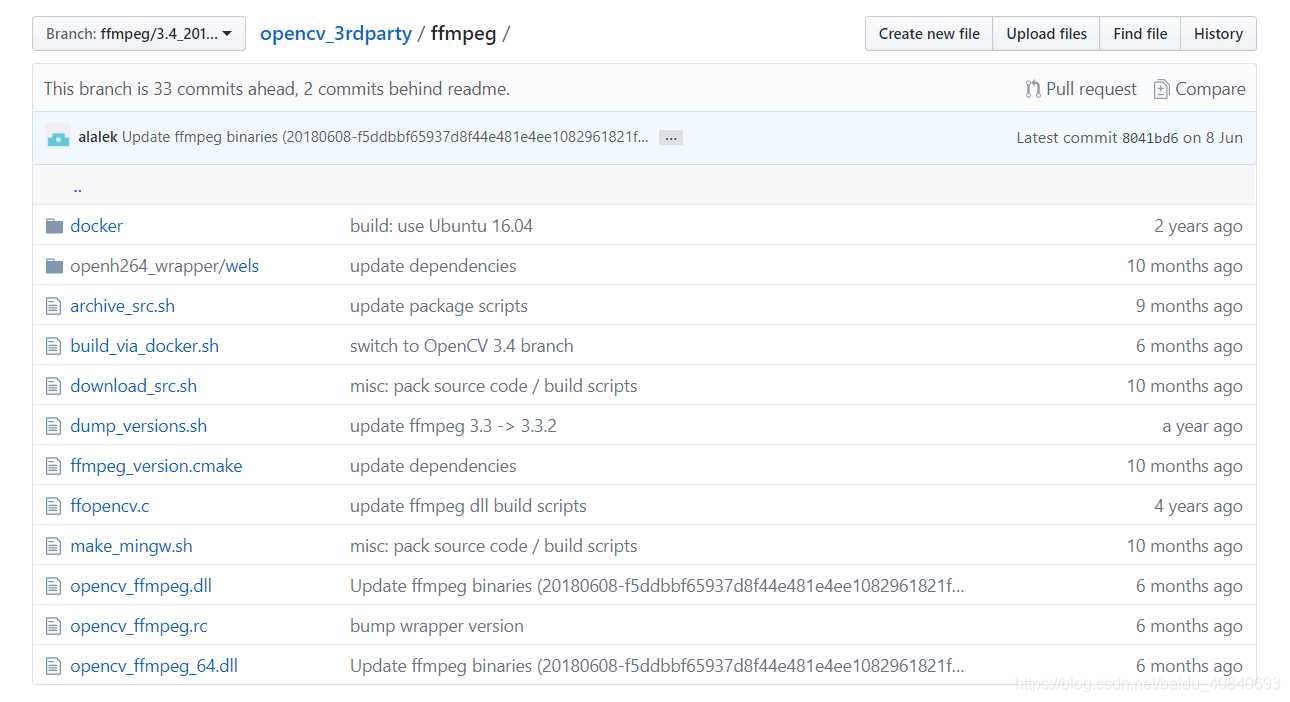Viewport: 1290px width, 702px height.
Task: Click the build_via_docker.sh file icon
Action: (54, 346)
